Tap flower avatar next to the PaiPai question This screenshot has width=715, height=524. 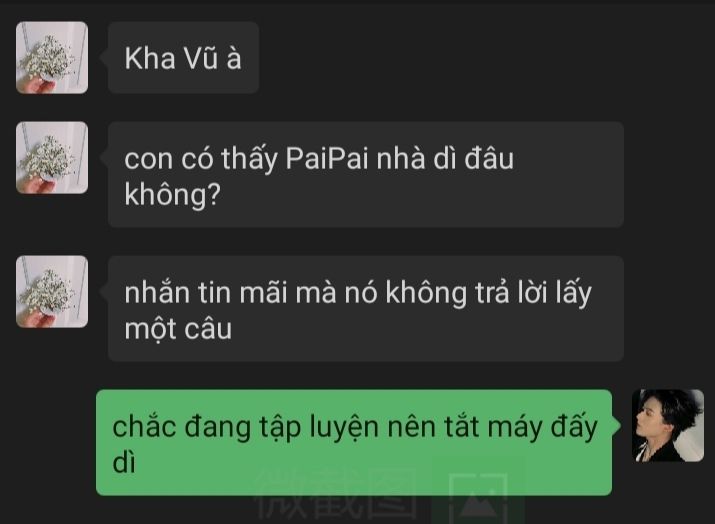52,157
